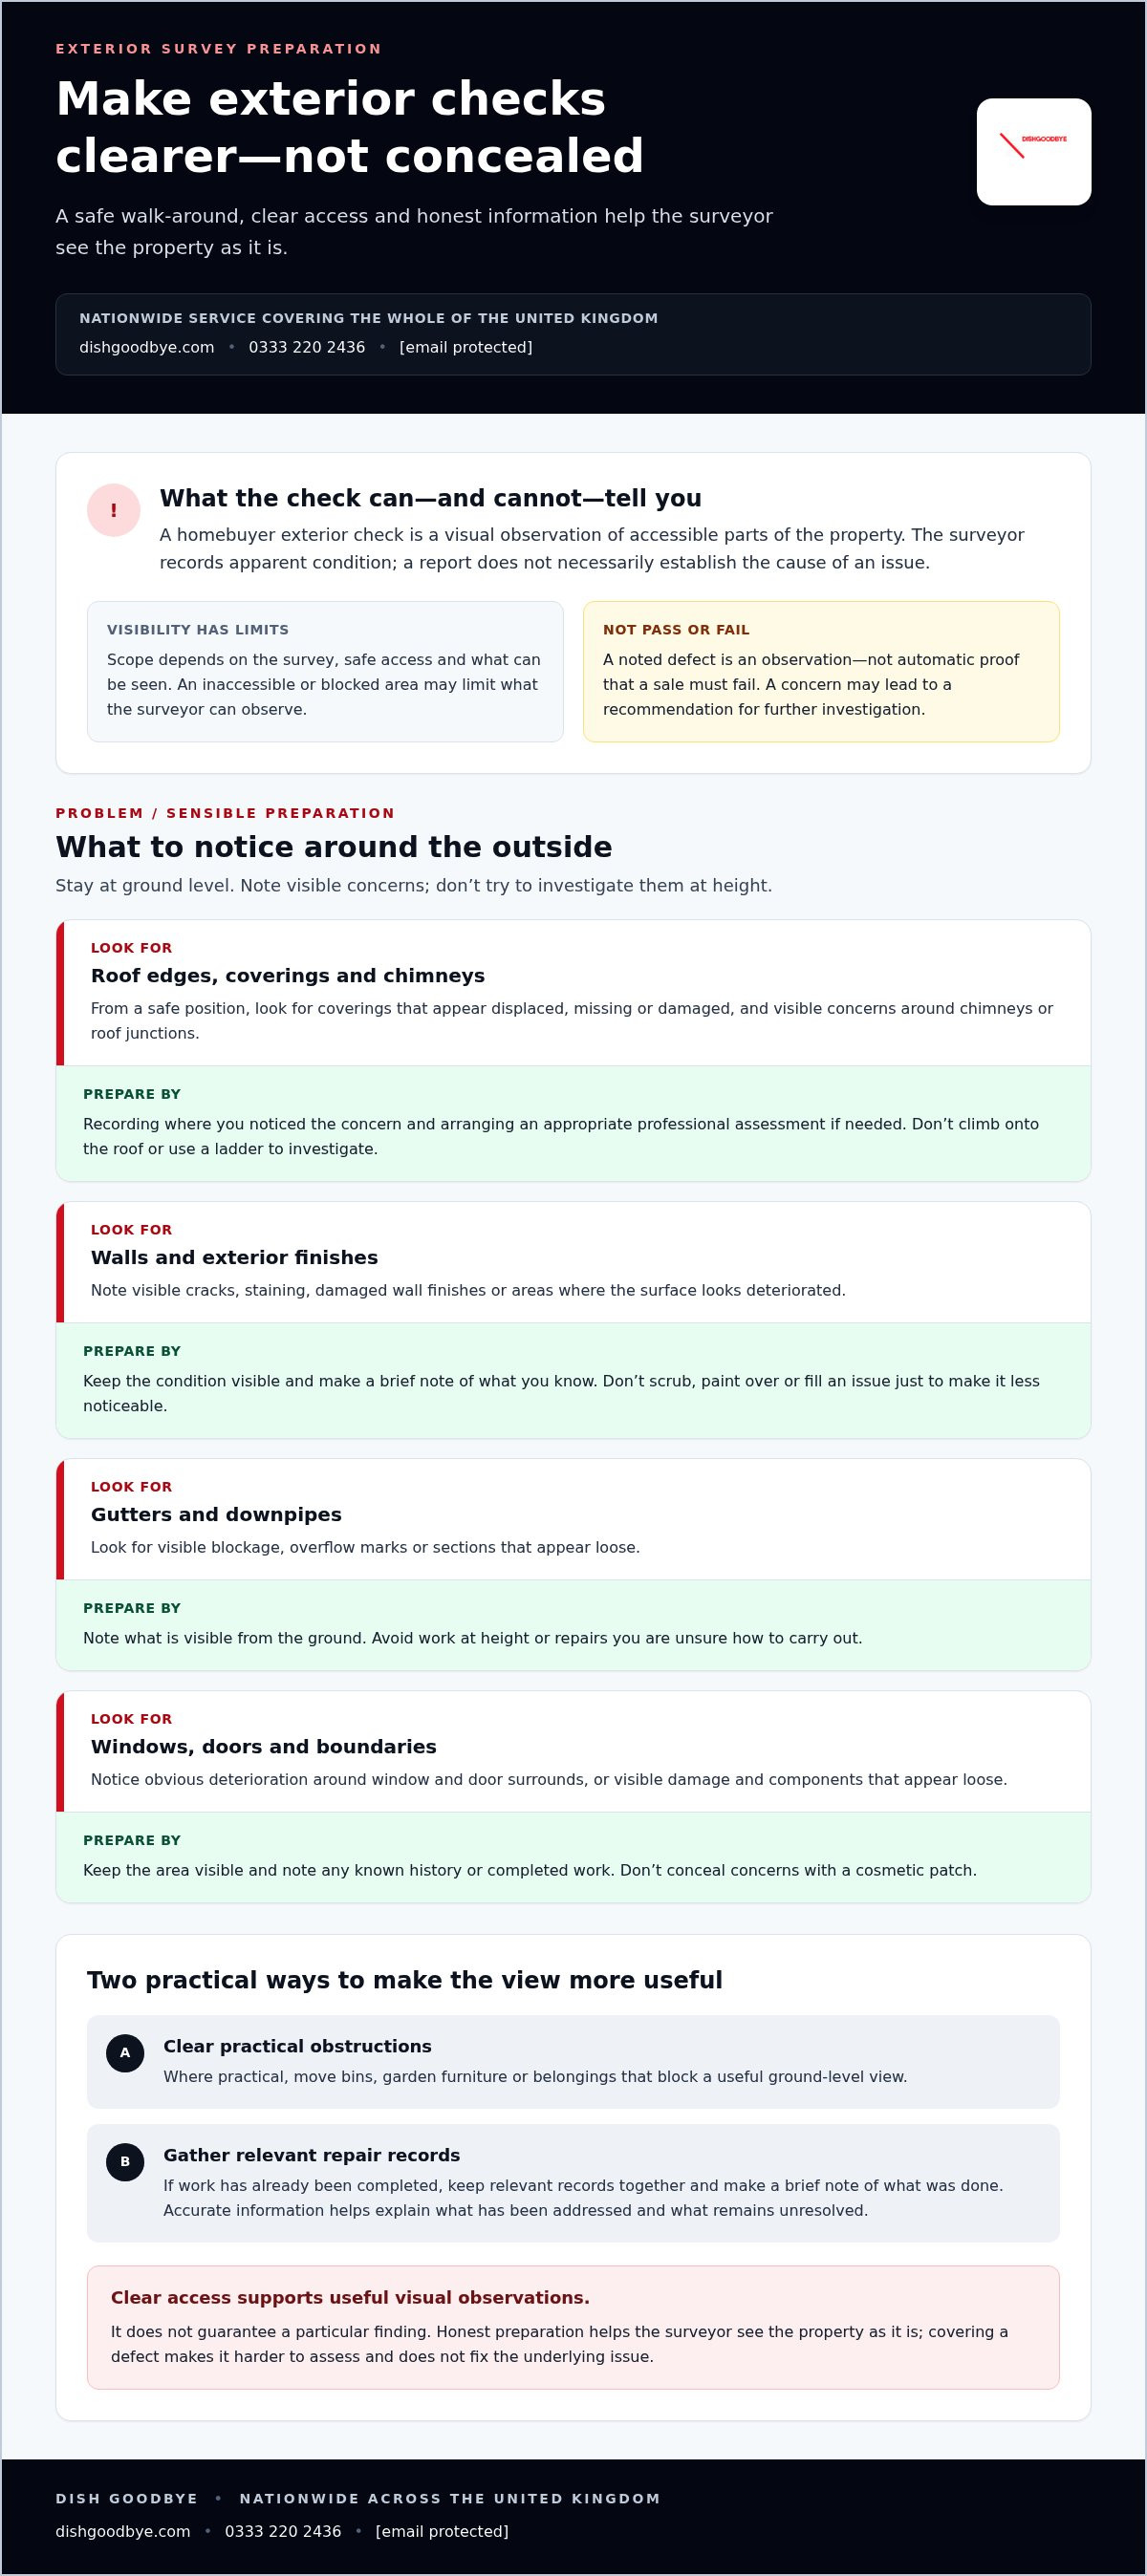Click the DishGoodbye logo in header

[x=1033, y=151]
